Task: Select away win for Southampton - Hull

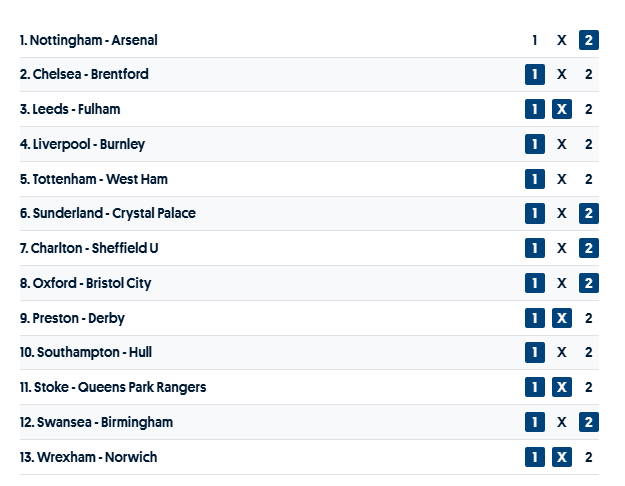Action: pos(589,352)
